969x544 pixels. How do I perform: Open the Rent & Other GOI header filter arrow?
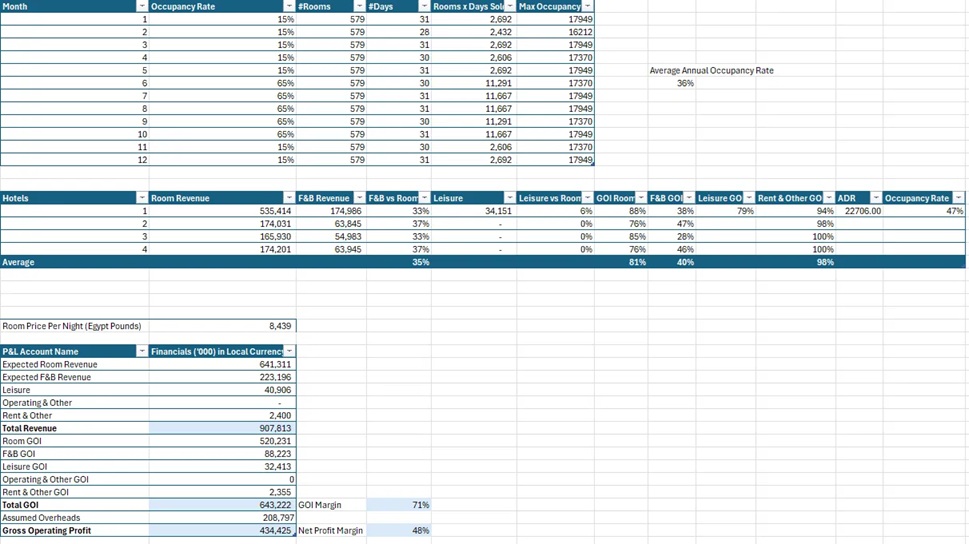[x=829, y=198]
